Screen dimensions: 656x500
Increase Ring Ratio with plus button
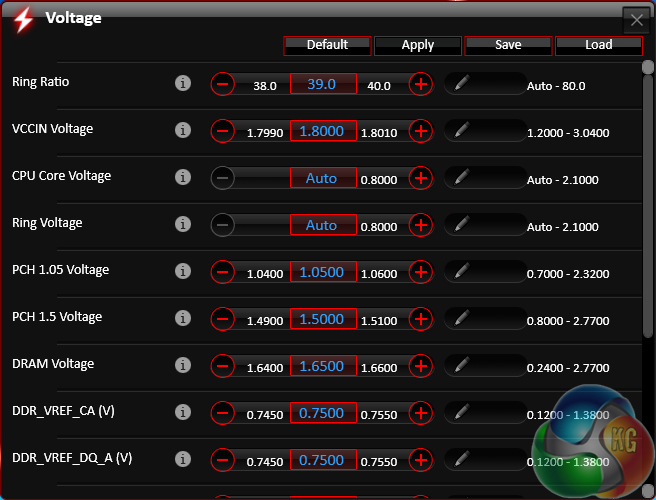click(x=421, y=84)
